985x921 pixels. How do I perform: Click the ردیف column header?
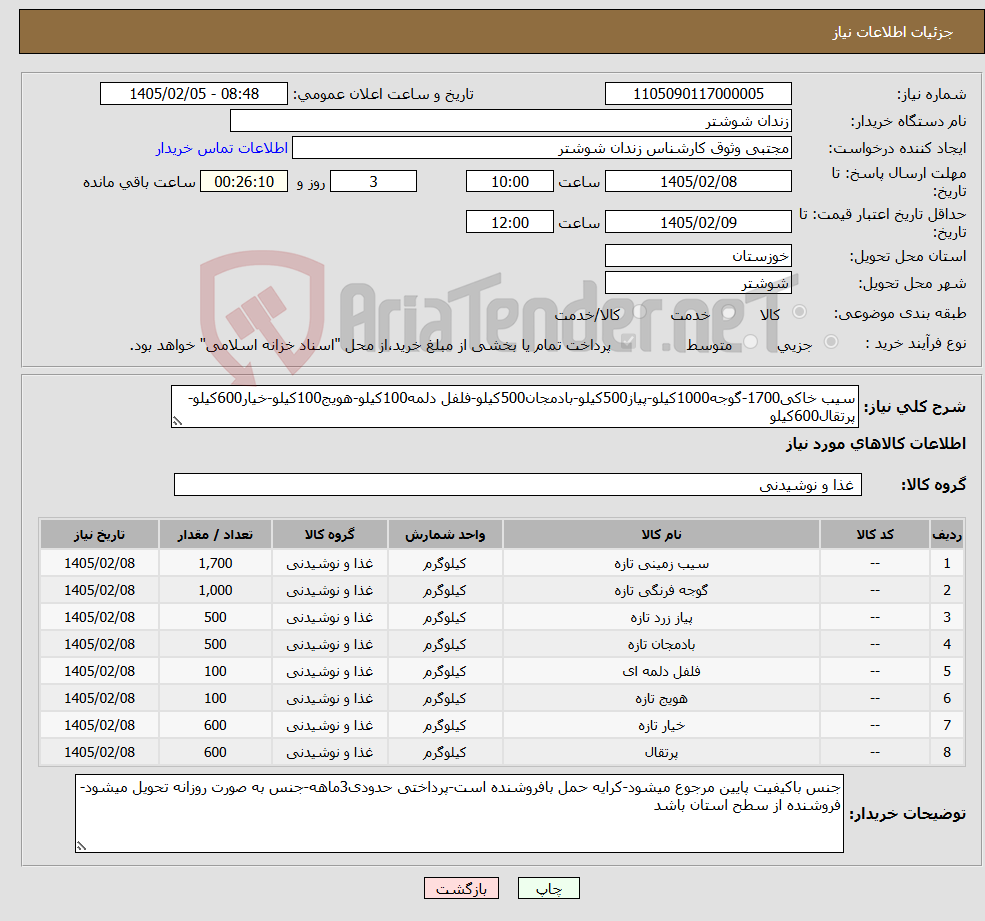coord(947,534)
